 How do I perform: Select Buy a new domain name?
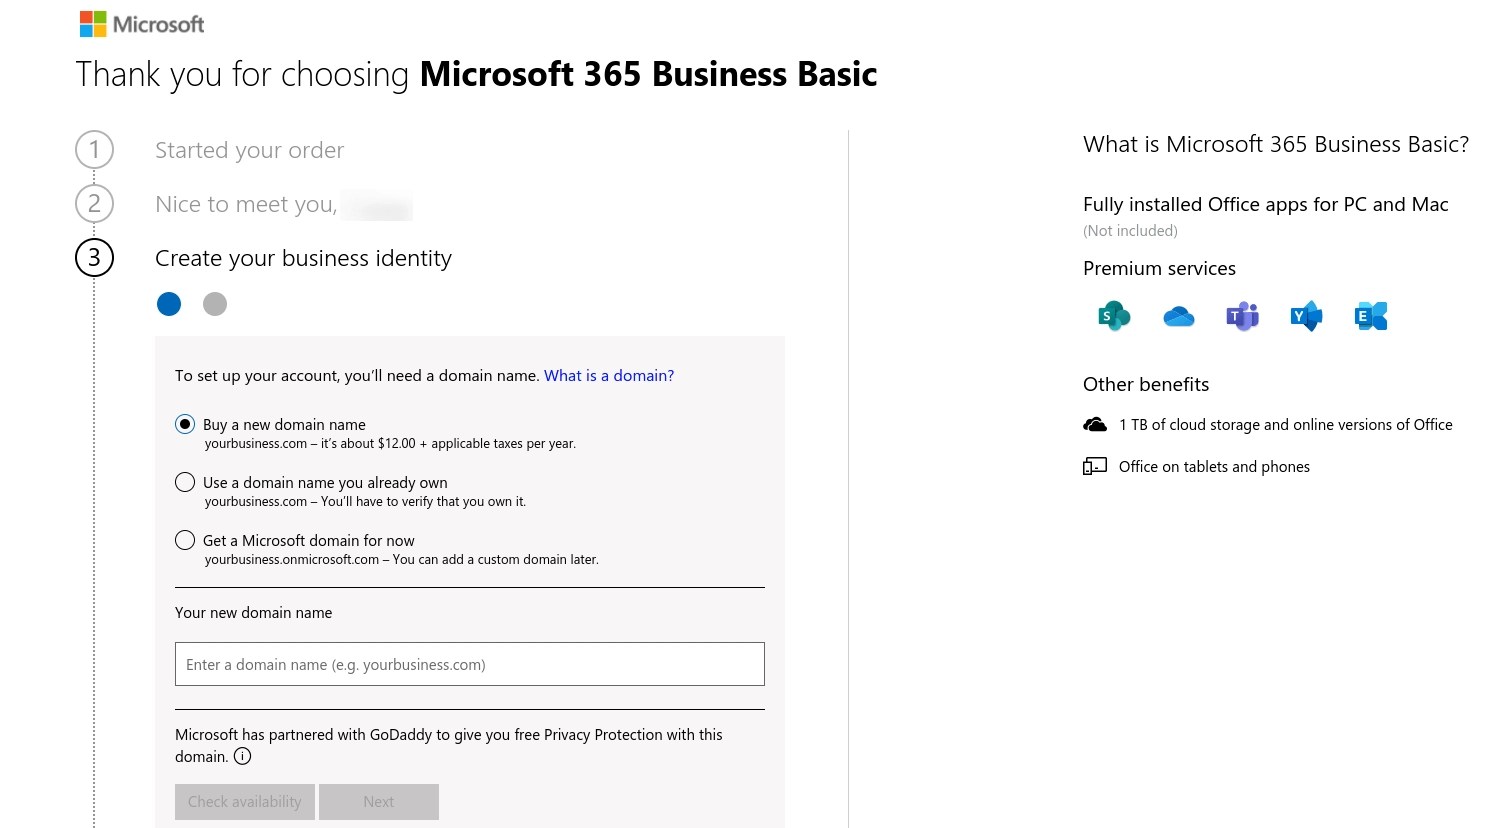(x=185, y=423)
